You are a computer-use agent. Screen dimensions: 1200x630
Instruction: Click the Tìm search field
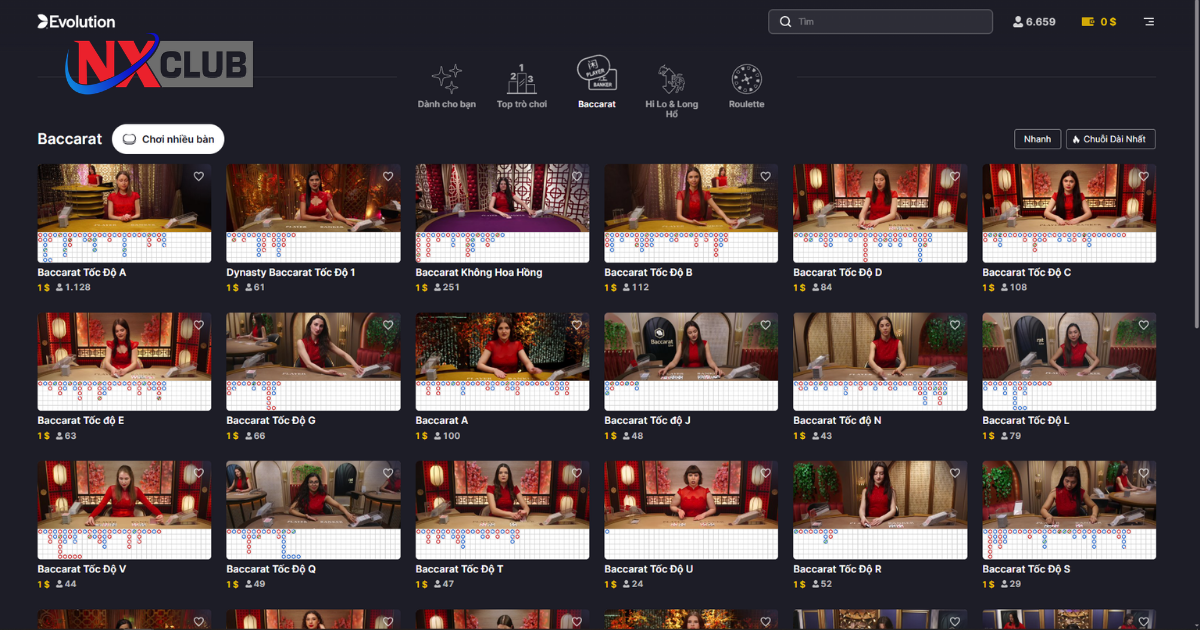pyautogui.click(x=880, y=21)
